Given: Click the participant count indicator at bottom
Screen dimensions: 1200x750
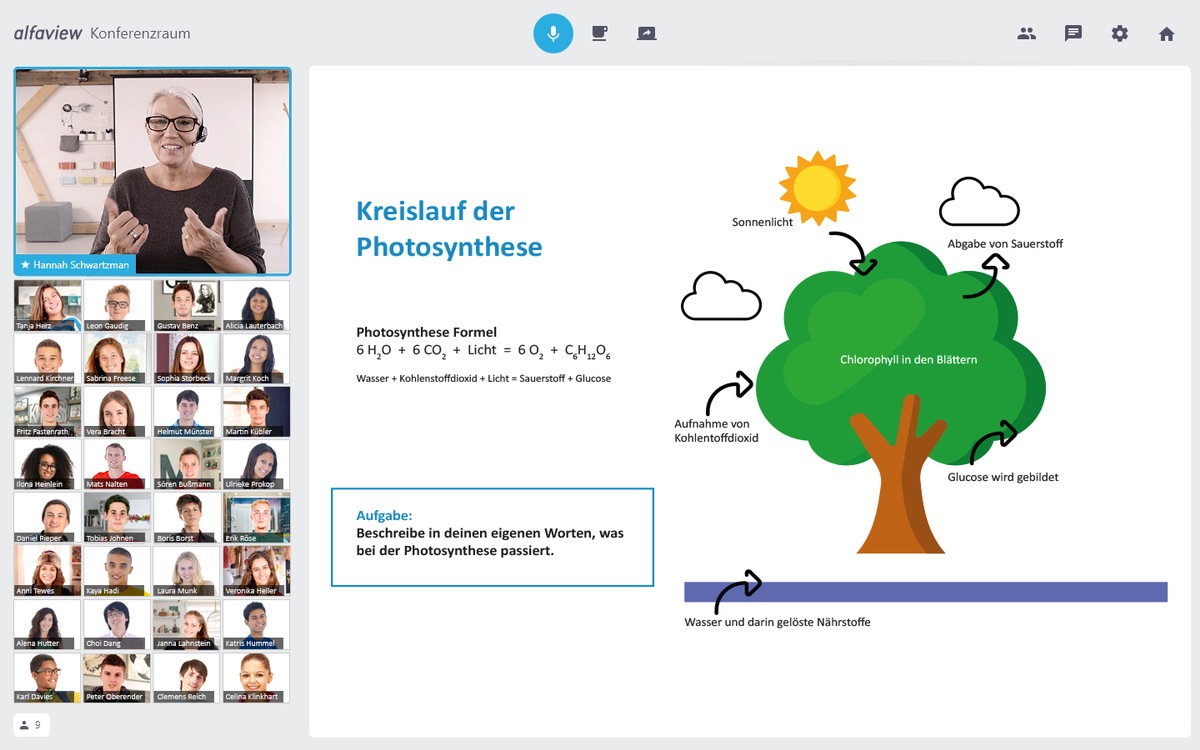Looking at the screenshot, I should click(31, 725).
